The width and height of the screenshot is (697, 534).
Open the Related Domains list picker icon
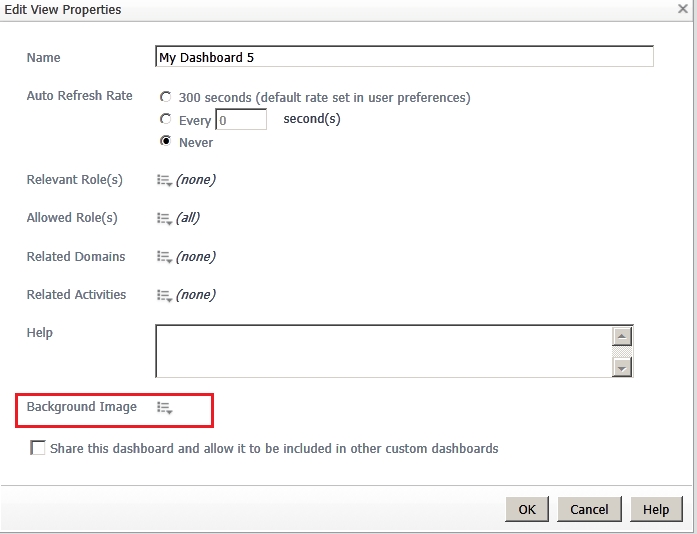click(x=164, y=257)
